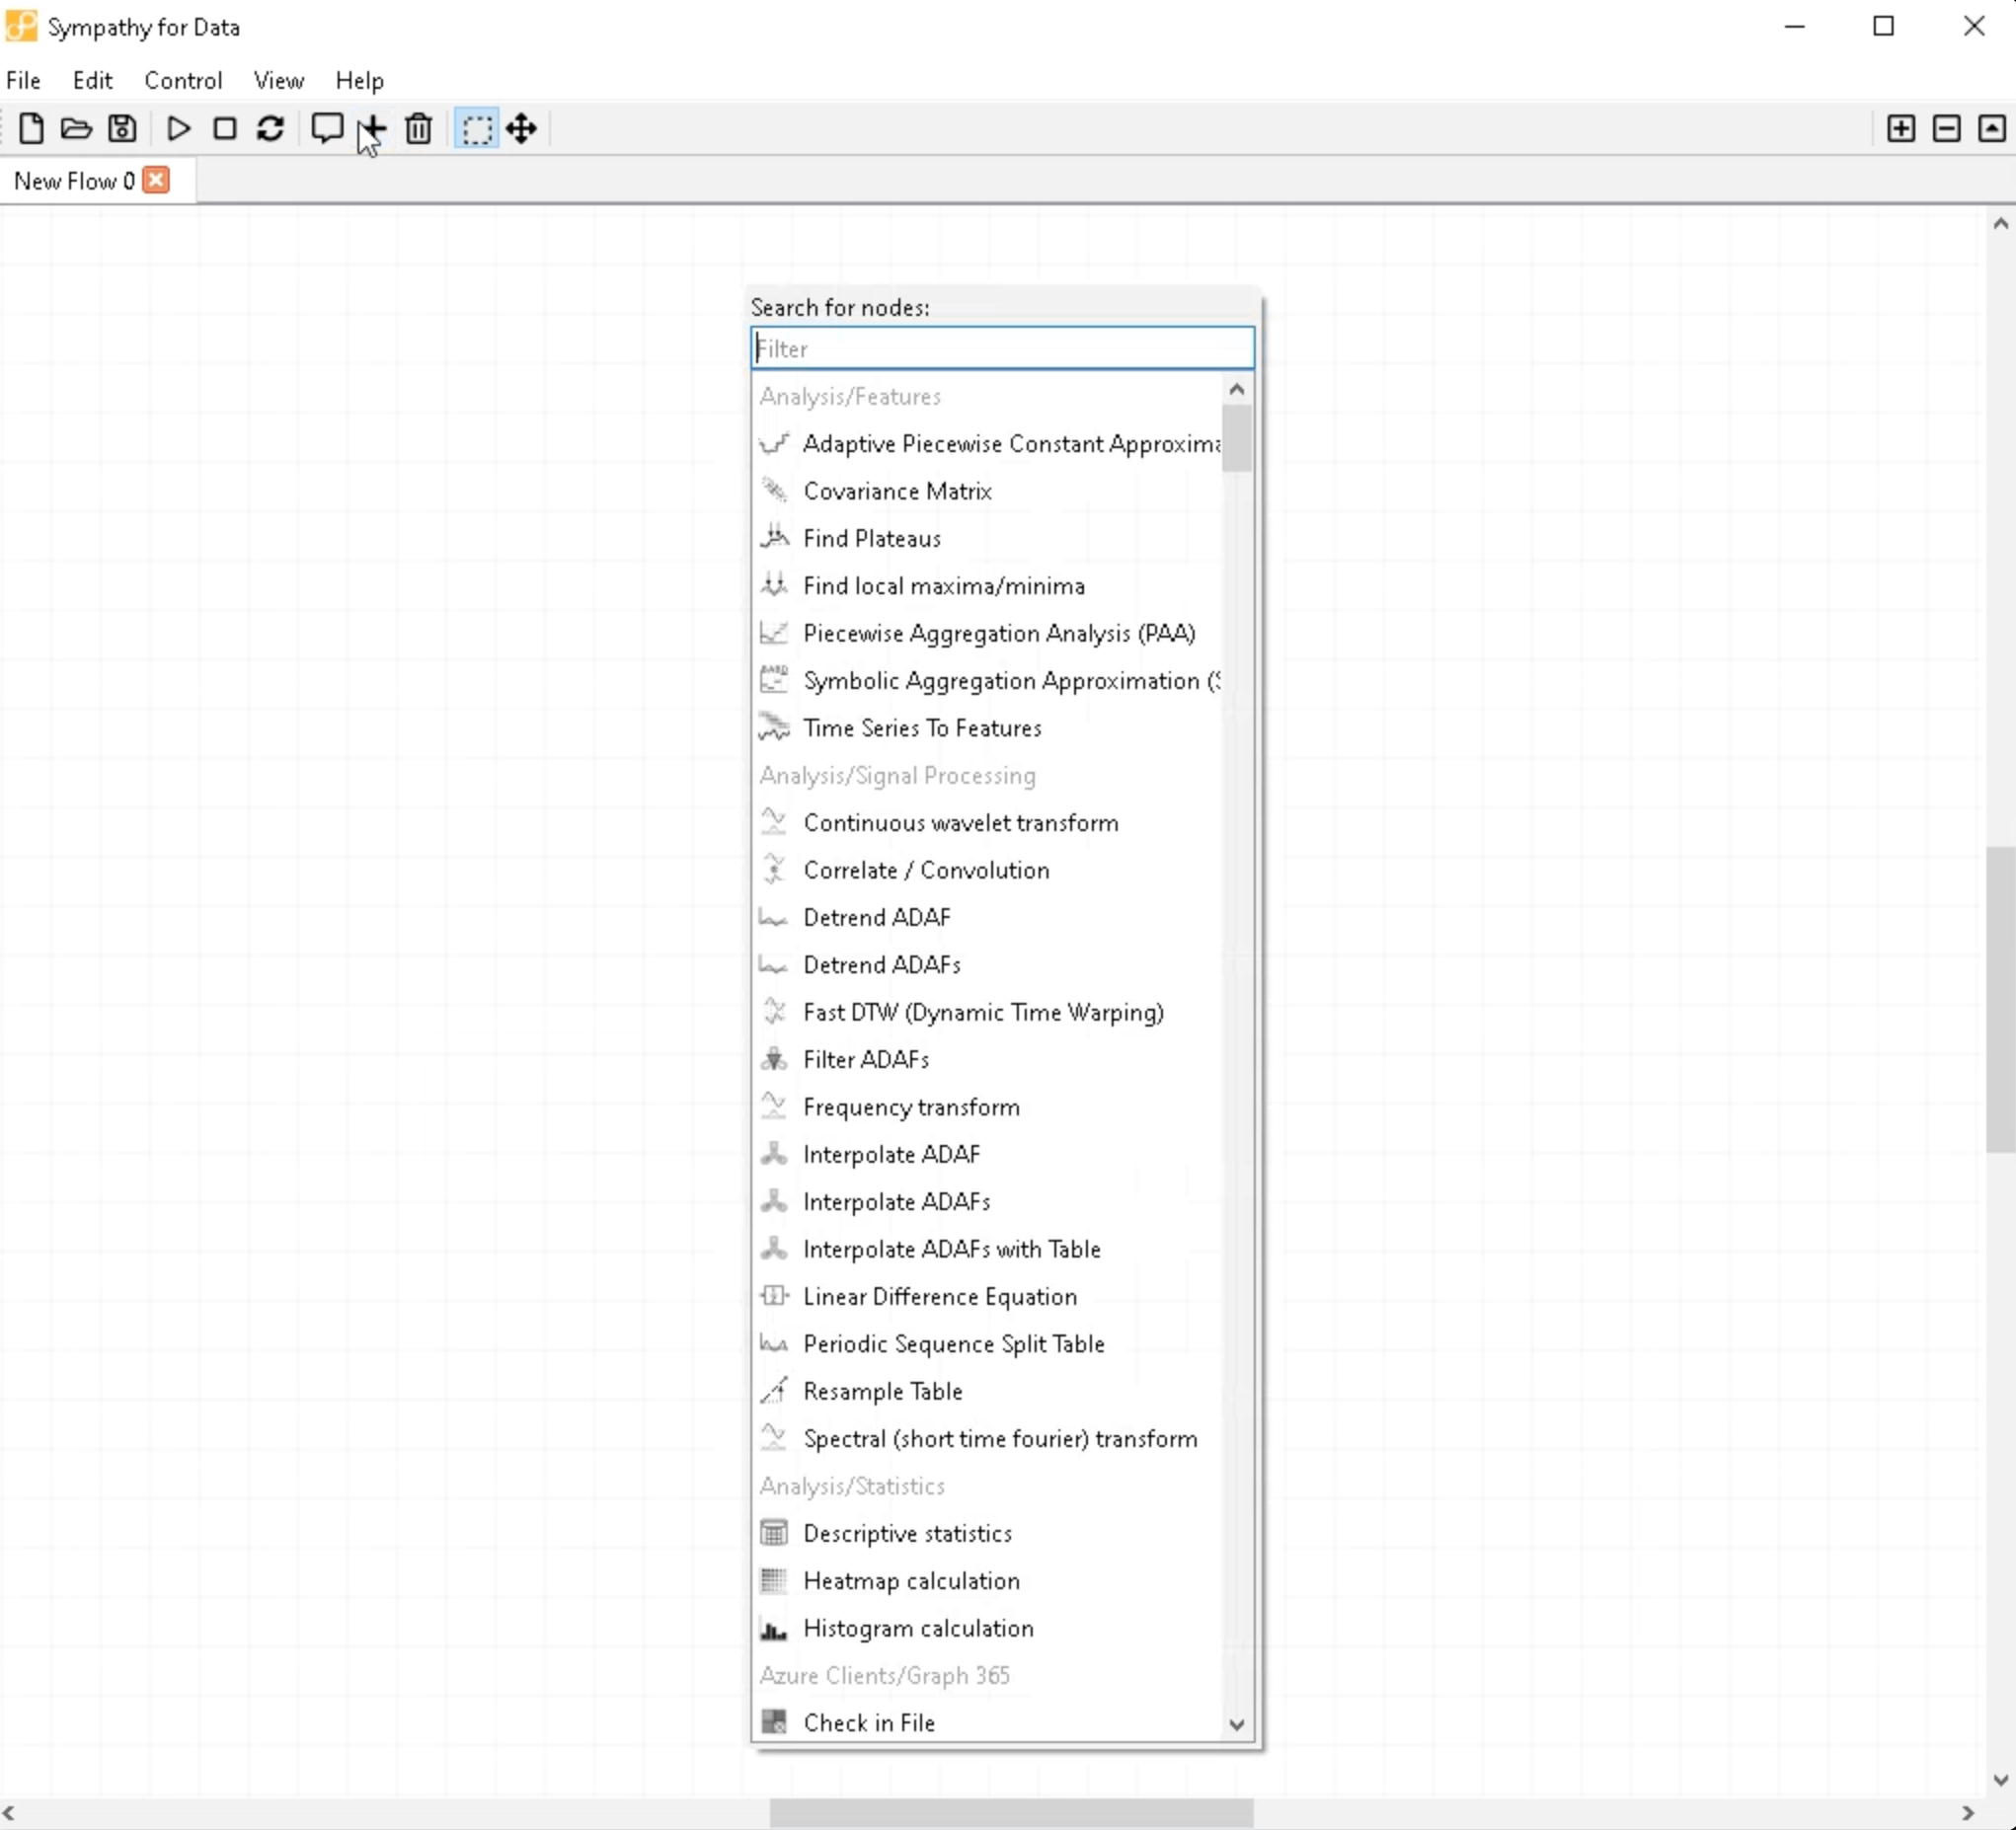Image resolution: width=2016 pixels, height=1830 pixels.
Task: Click the Save flow floppy icon
Action: click(x=122, y=129)
